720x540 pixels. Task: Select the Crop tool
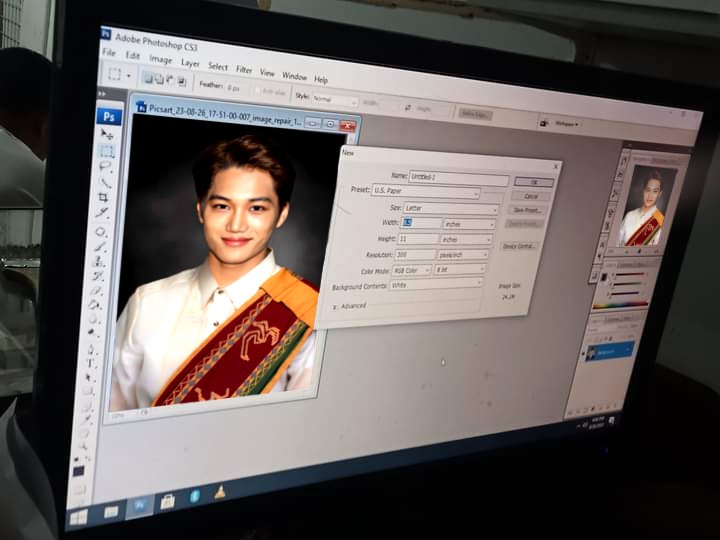103,197
